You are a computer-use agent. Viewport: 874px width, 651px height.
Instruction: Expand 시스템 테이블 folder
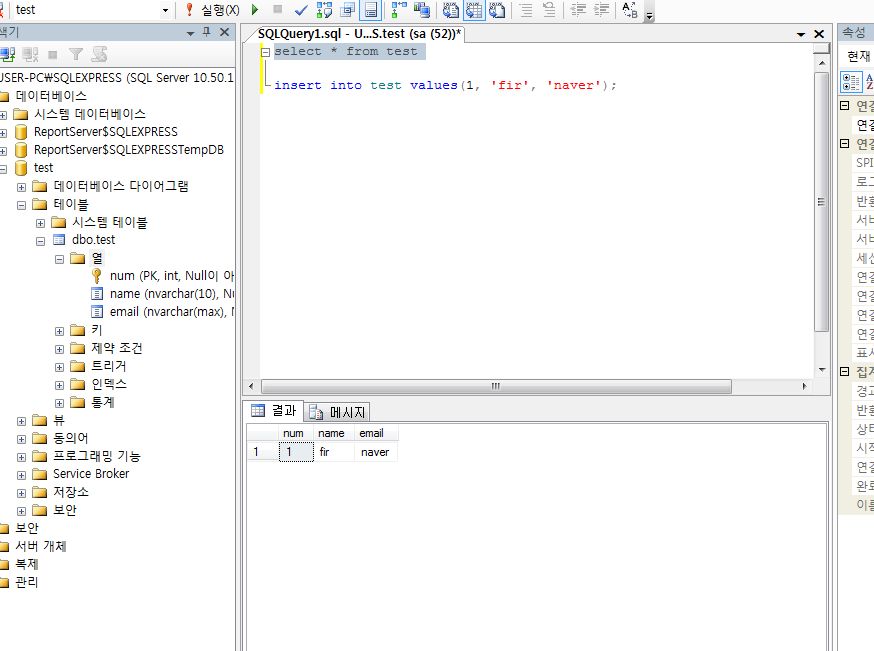[x=40, y=224]
